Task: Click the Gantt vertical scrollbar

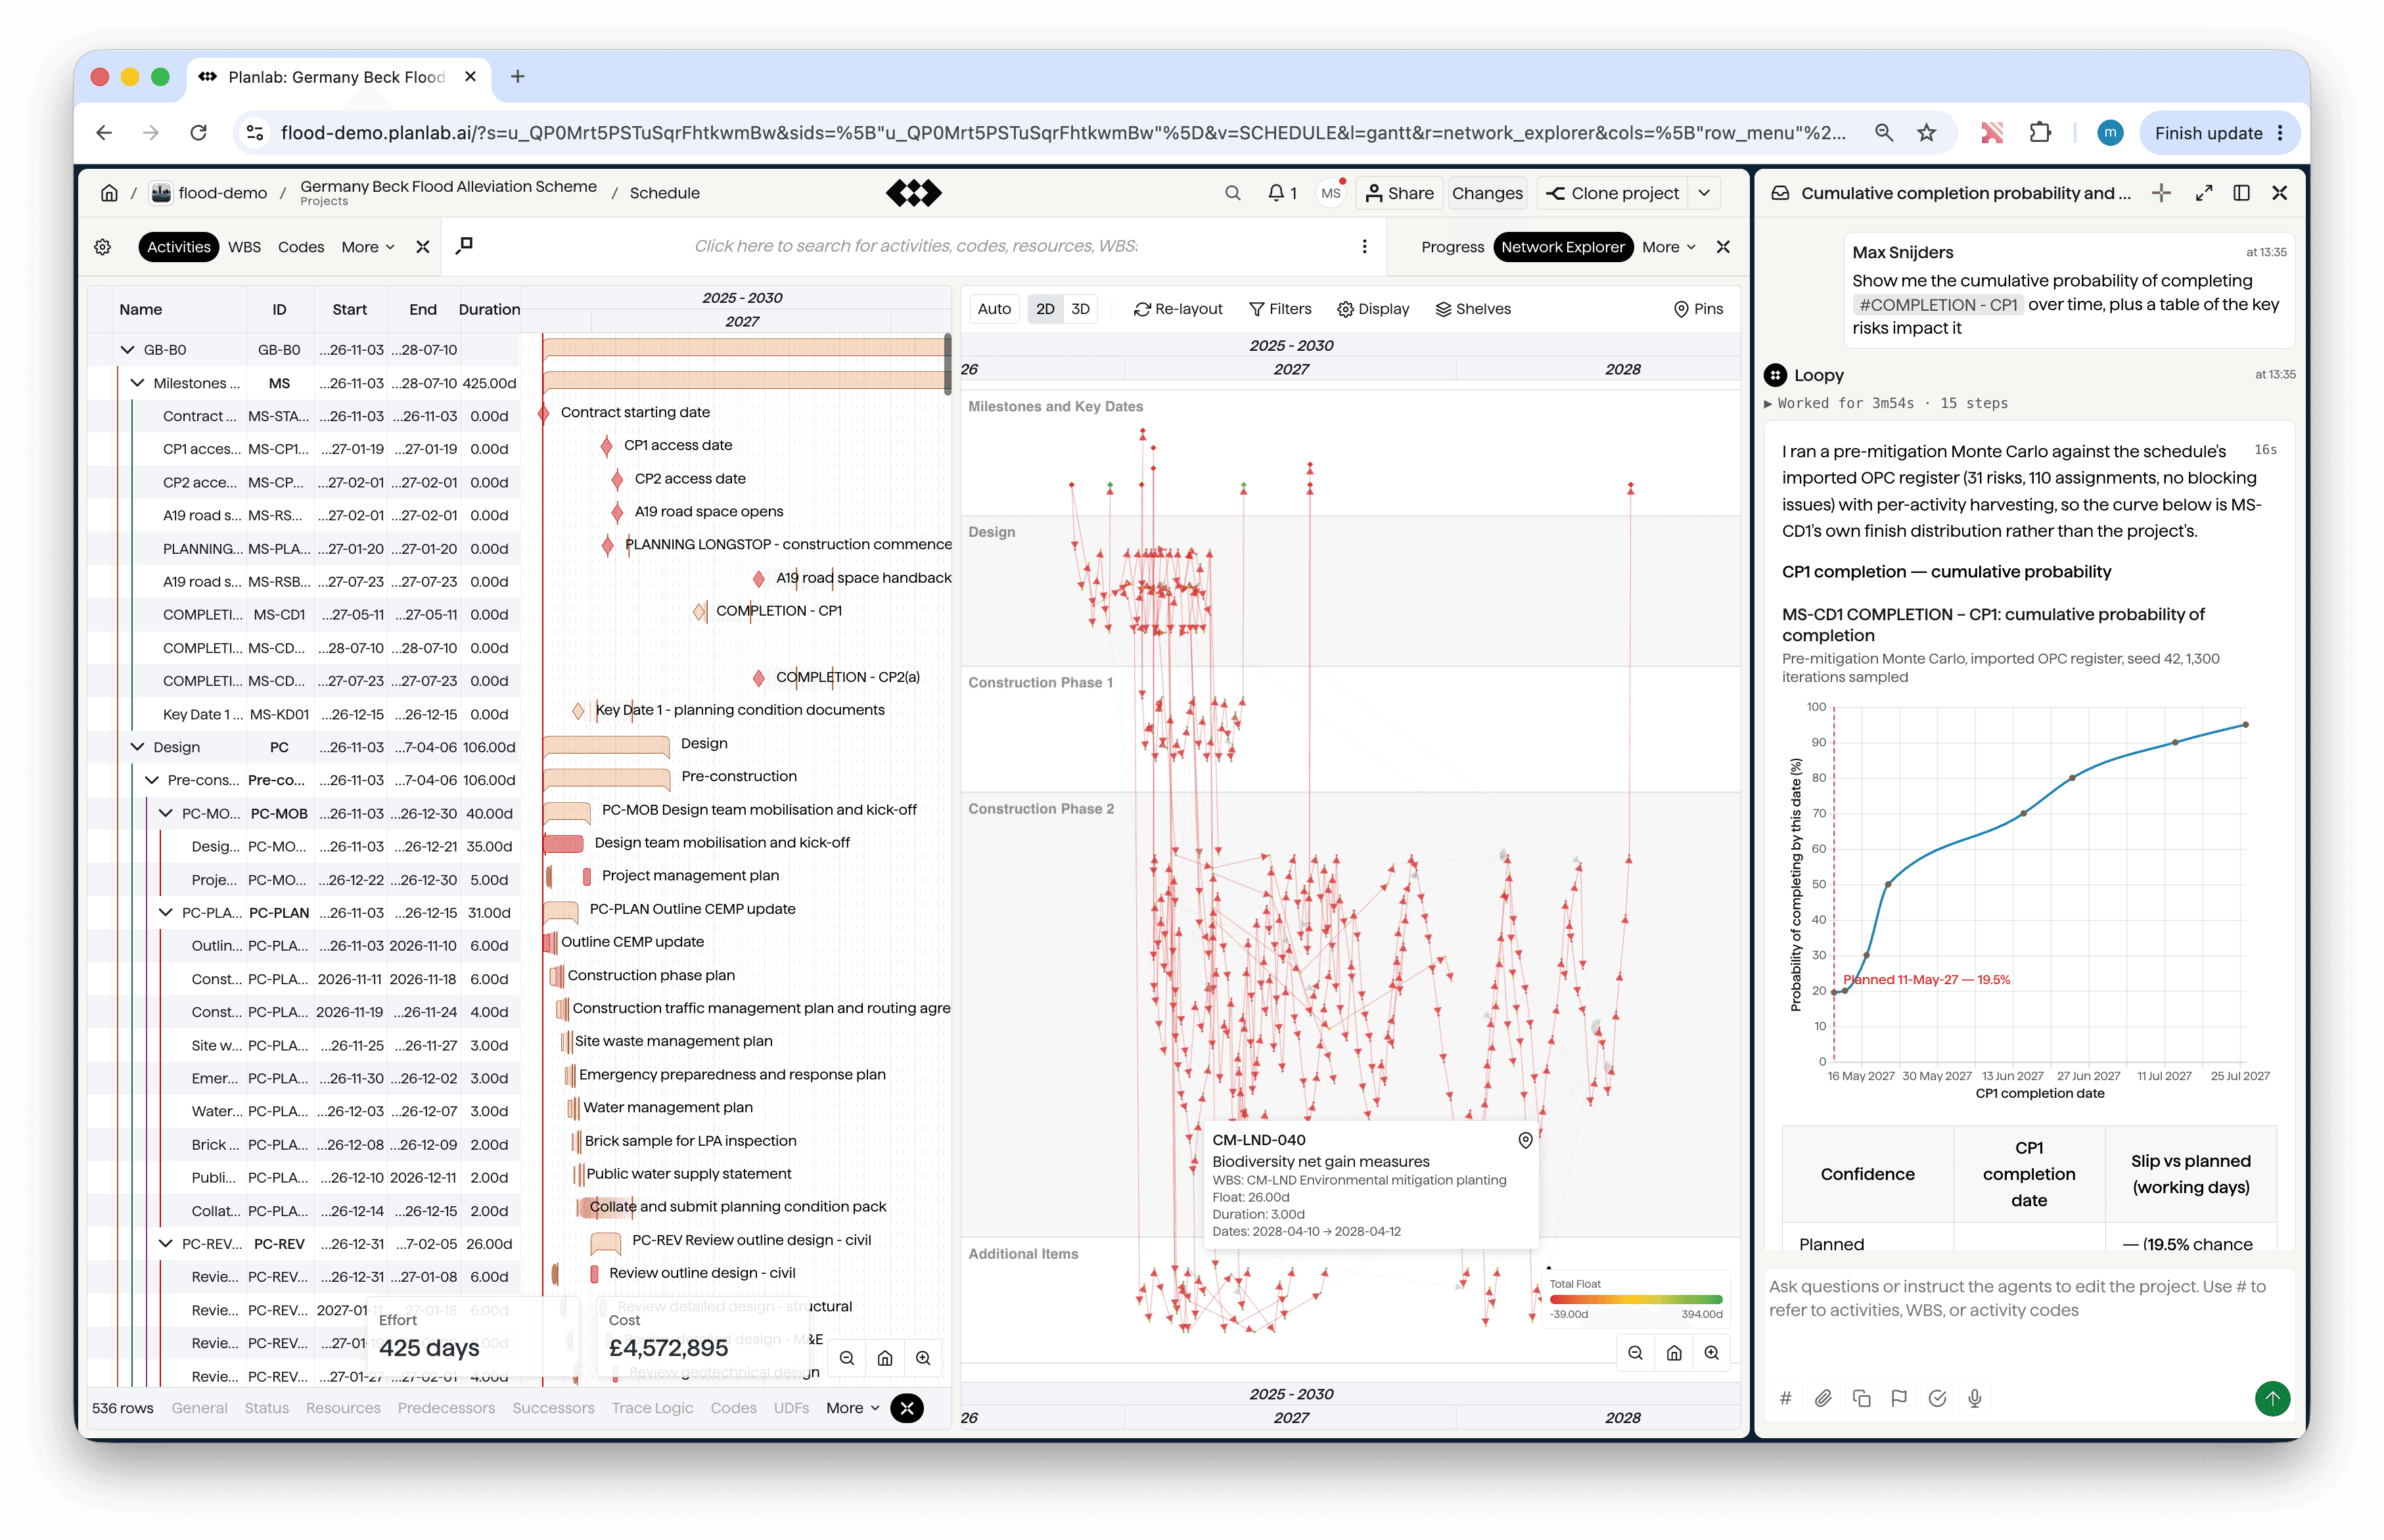Action: [947, 364]
